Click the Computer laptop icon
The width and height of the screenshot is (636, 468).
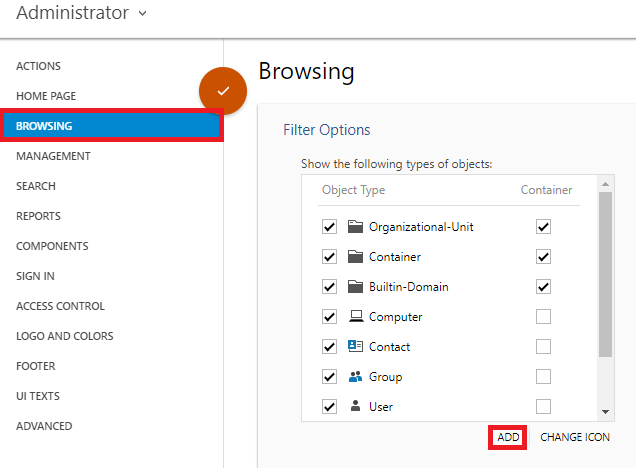(x=356, y=316)
